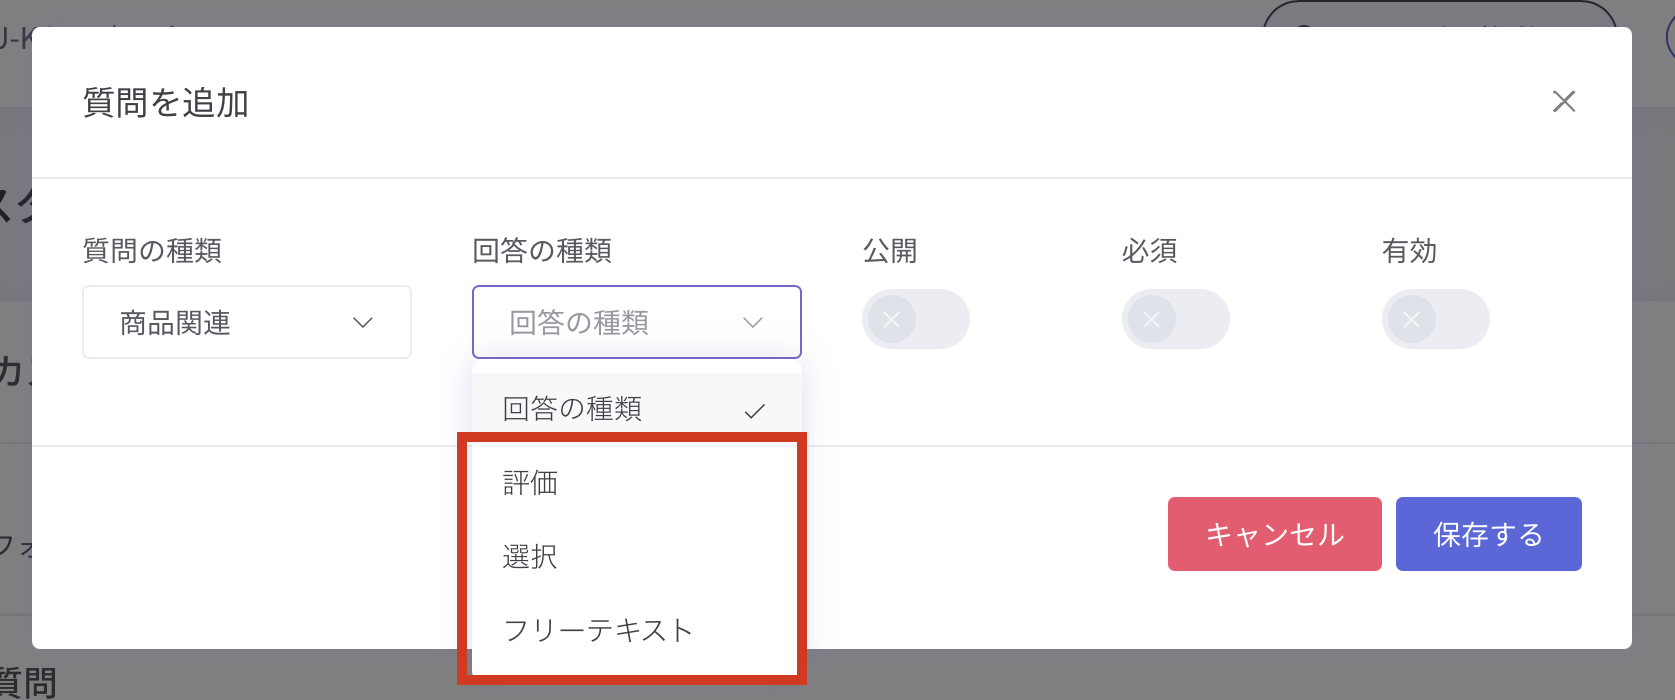Enable the 公開 toggle switch

coord(915,319)
